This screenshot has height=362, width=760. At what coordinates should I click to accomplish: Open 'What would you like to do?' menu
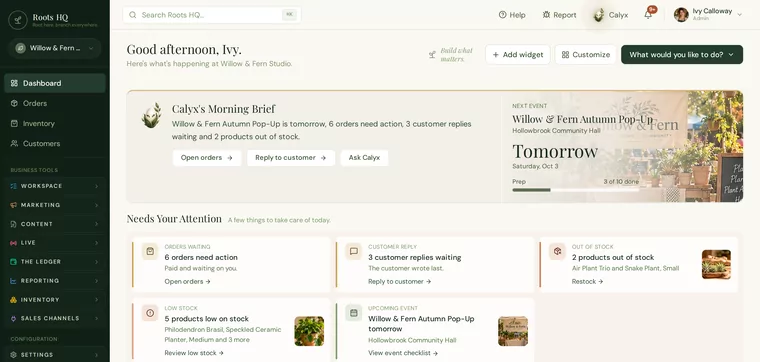coord(682,55)
